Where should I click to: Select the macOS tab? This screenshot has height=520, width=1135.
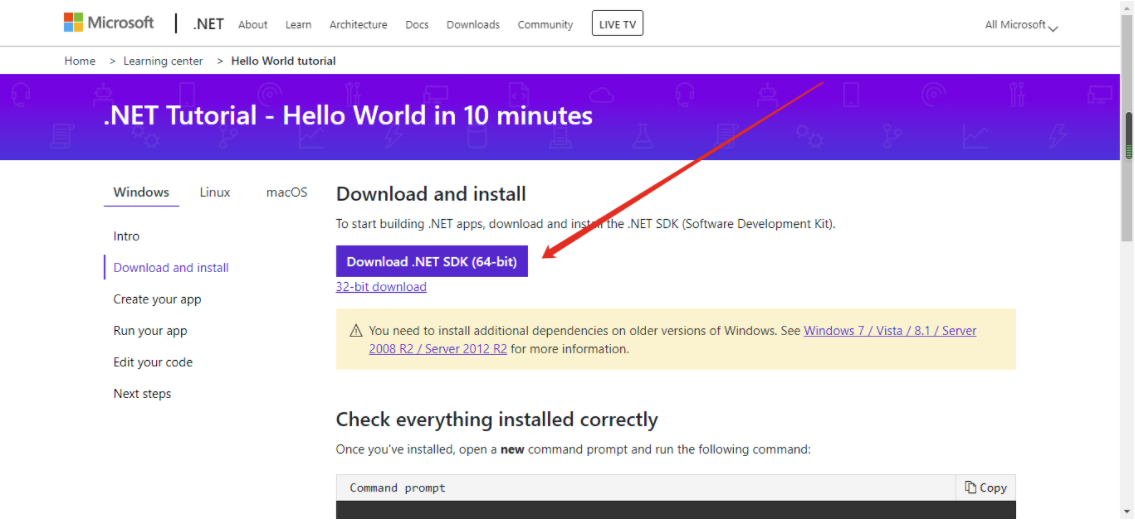287,193
